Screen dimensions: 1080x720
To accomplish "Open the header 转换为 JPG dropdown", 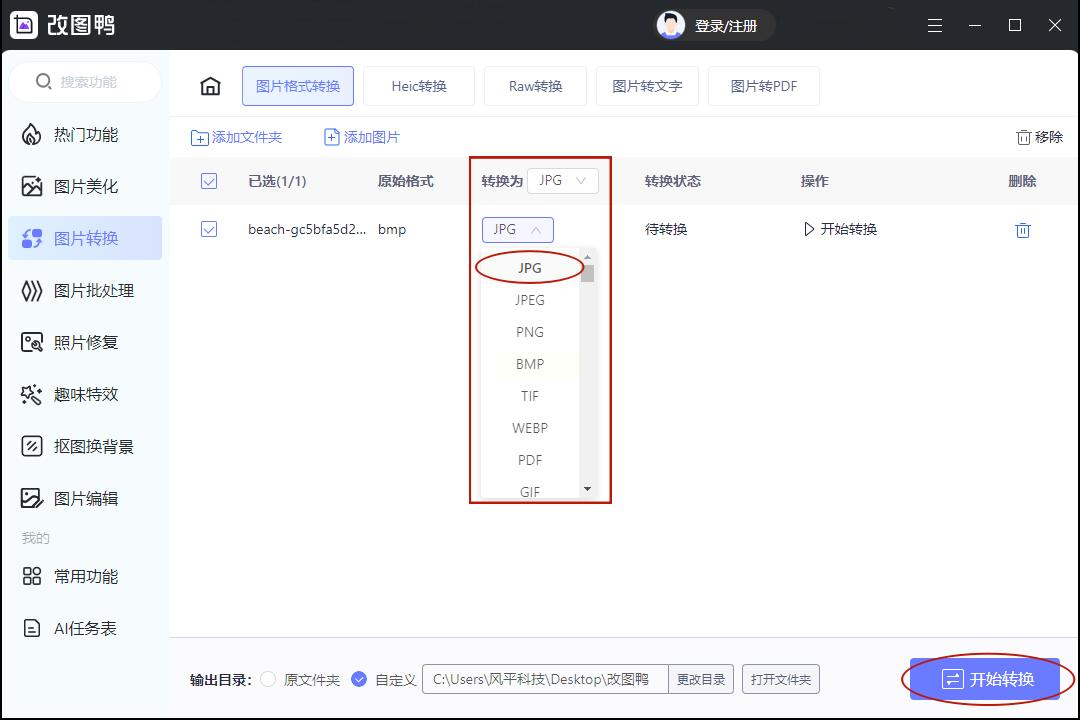I will pos(563,181).
